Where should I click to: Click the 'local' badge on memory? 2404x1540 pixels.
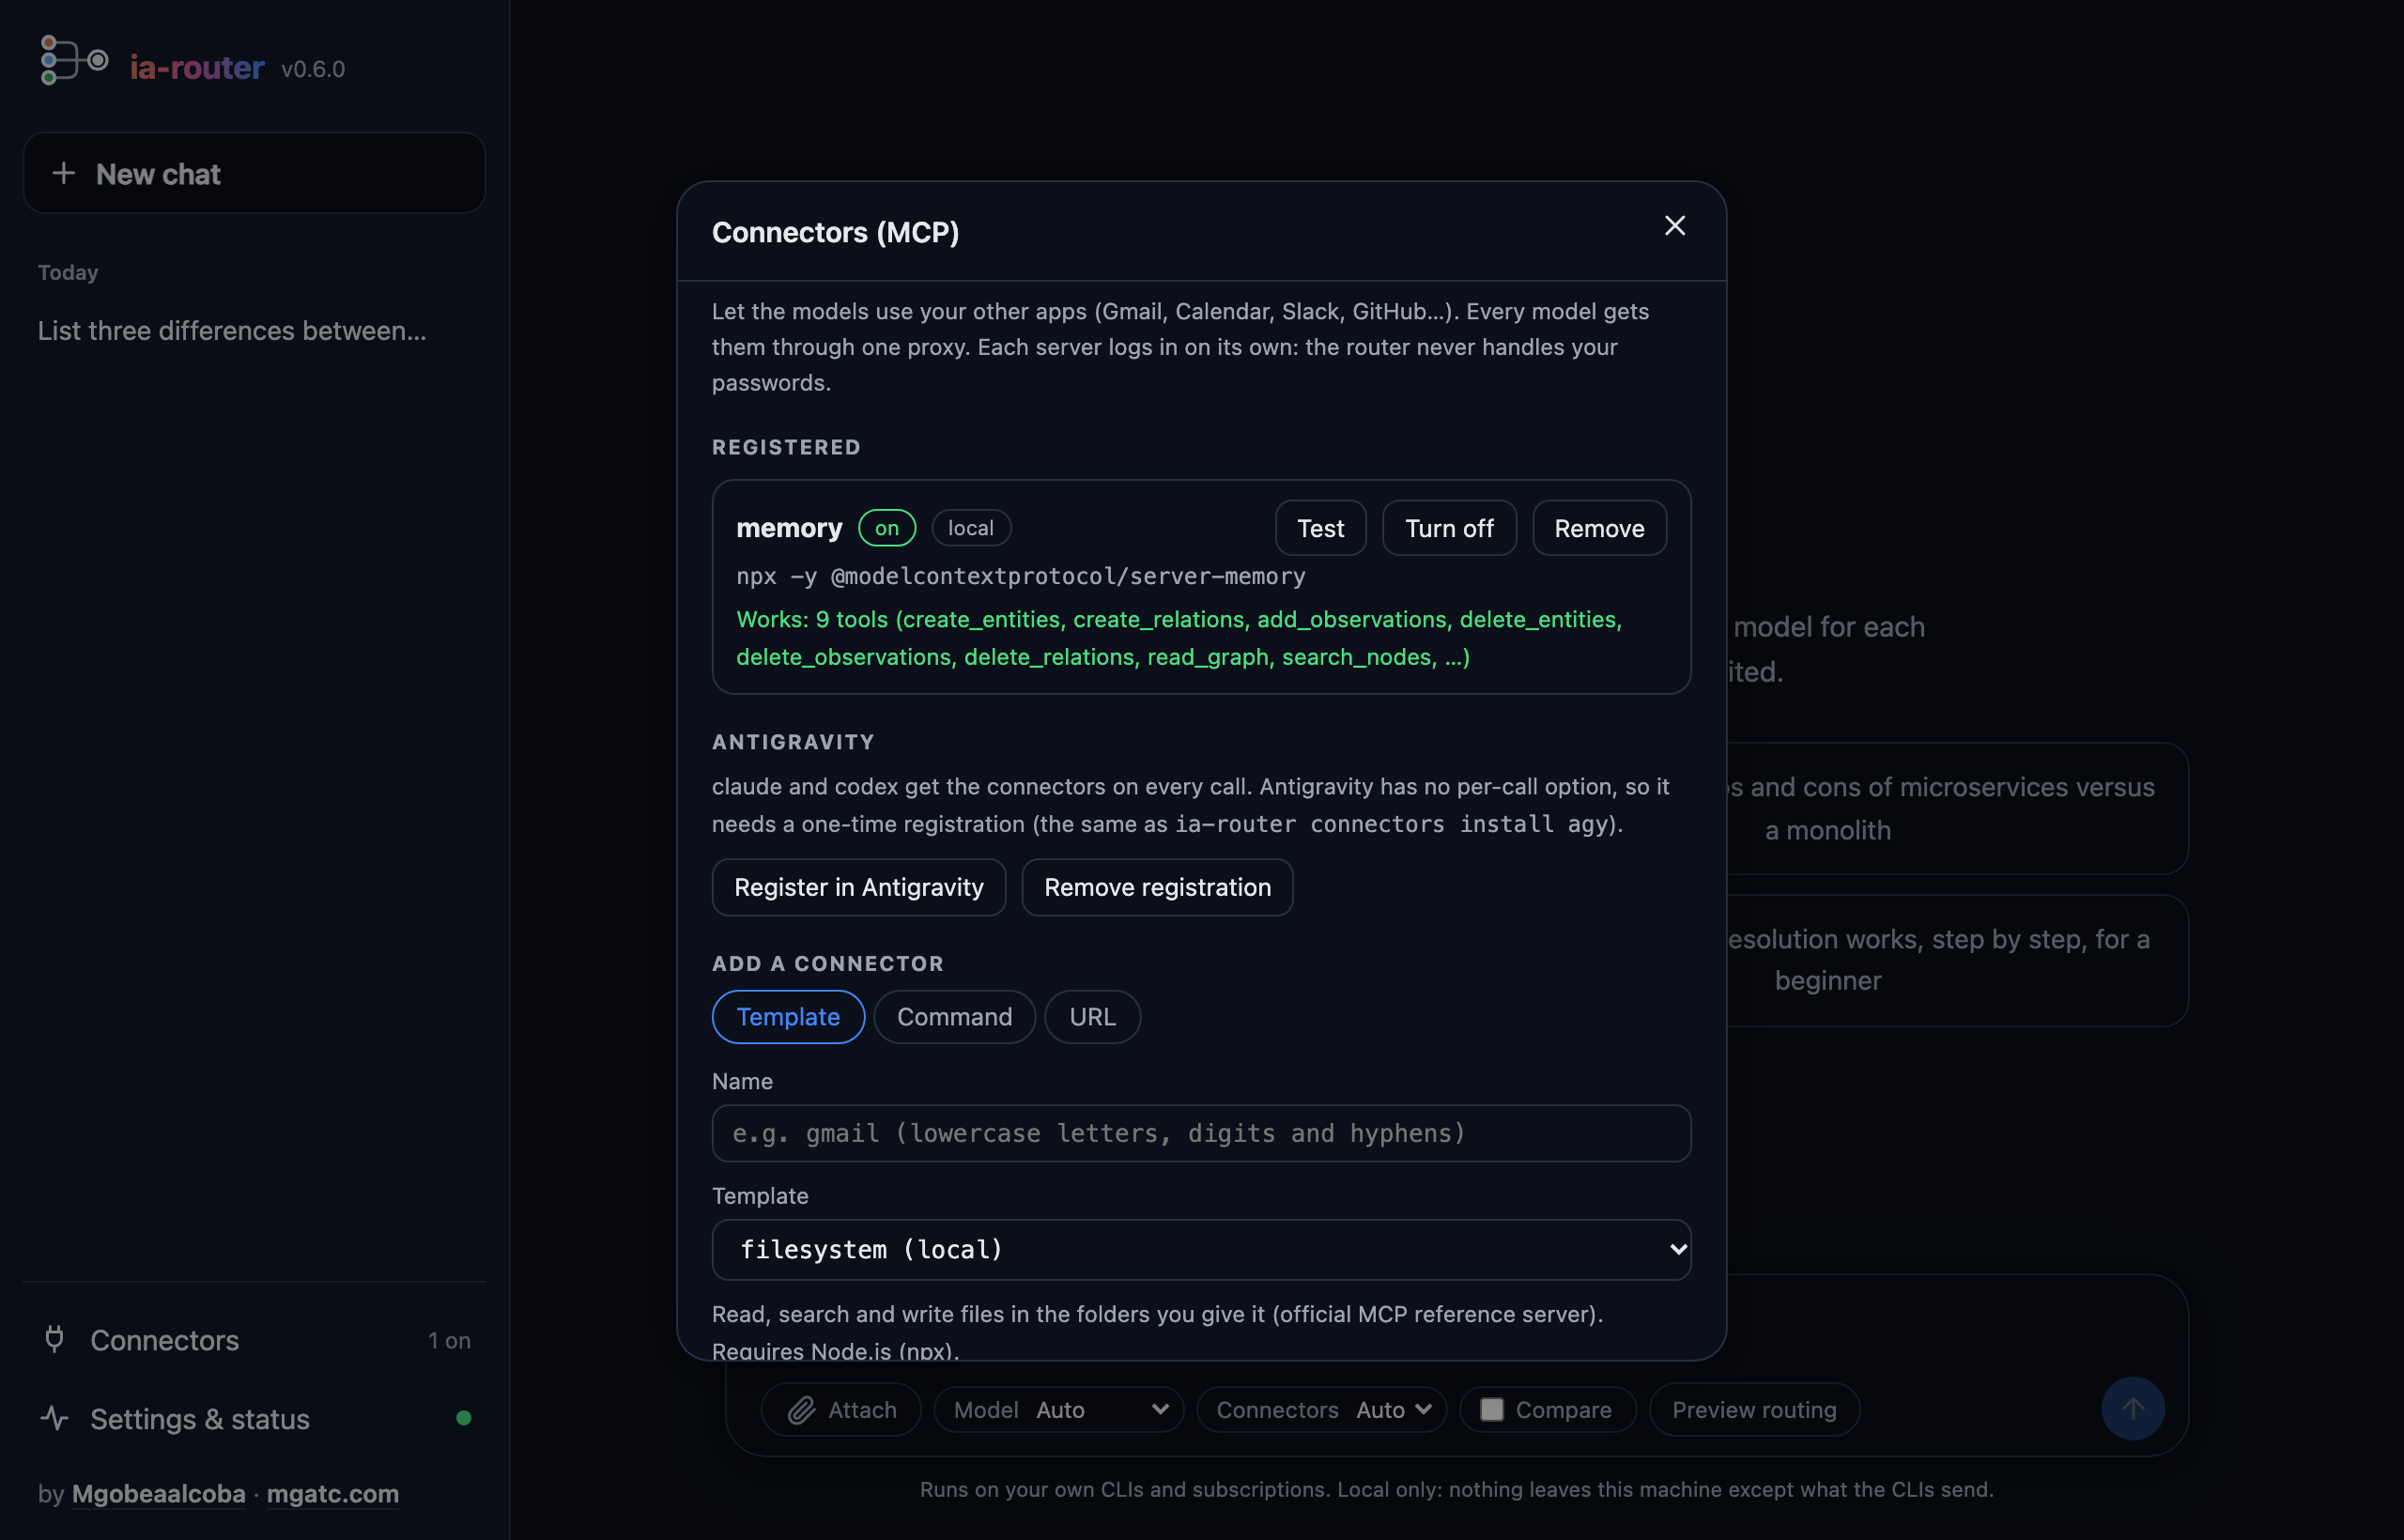(x=971, y=528)
